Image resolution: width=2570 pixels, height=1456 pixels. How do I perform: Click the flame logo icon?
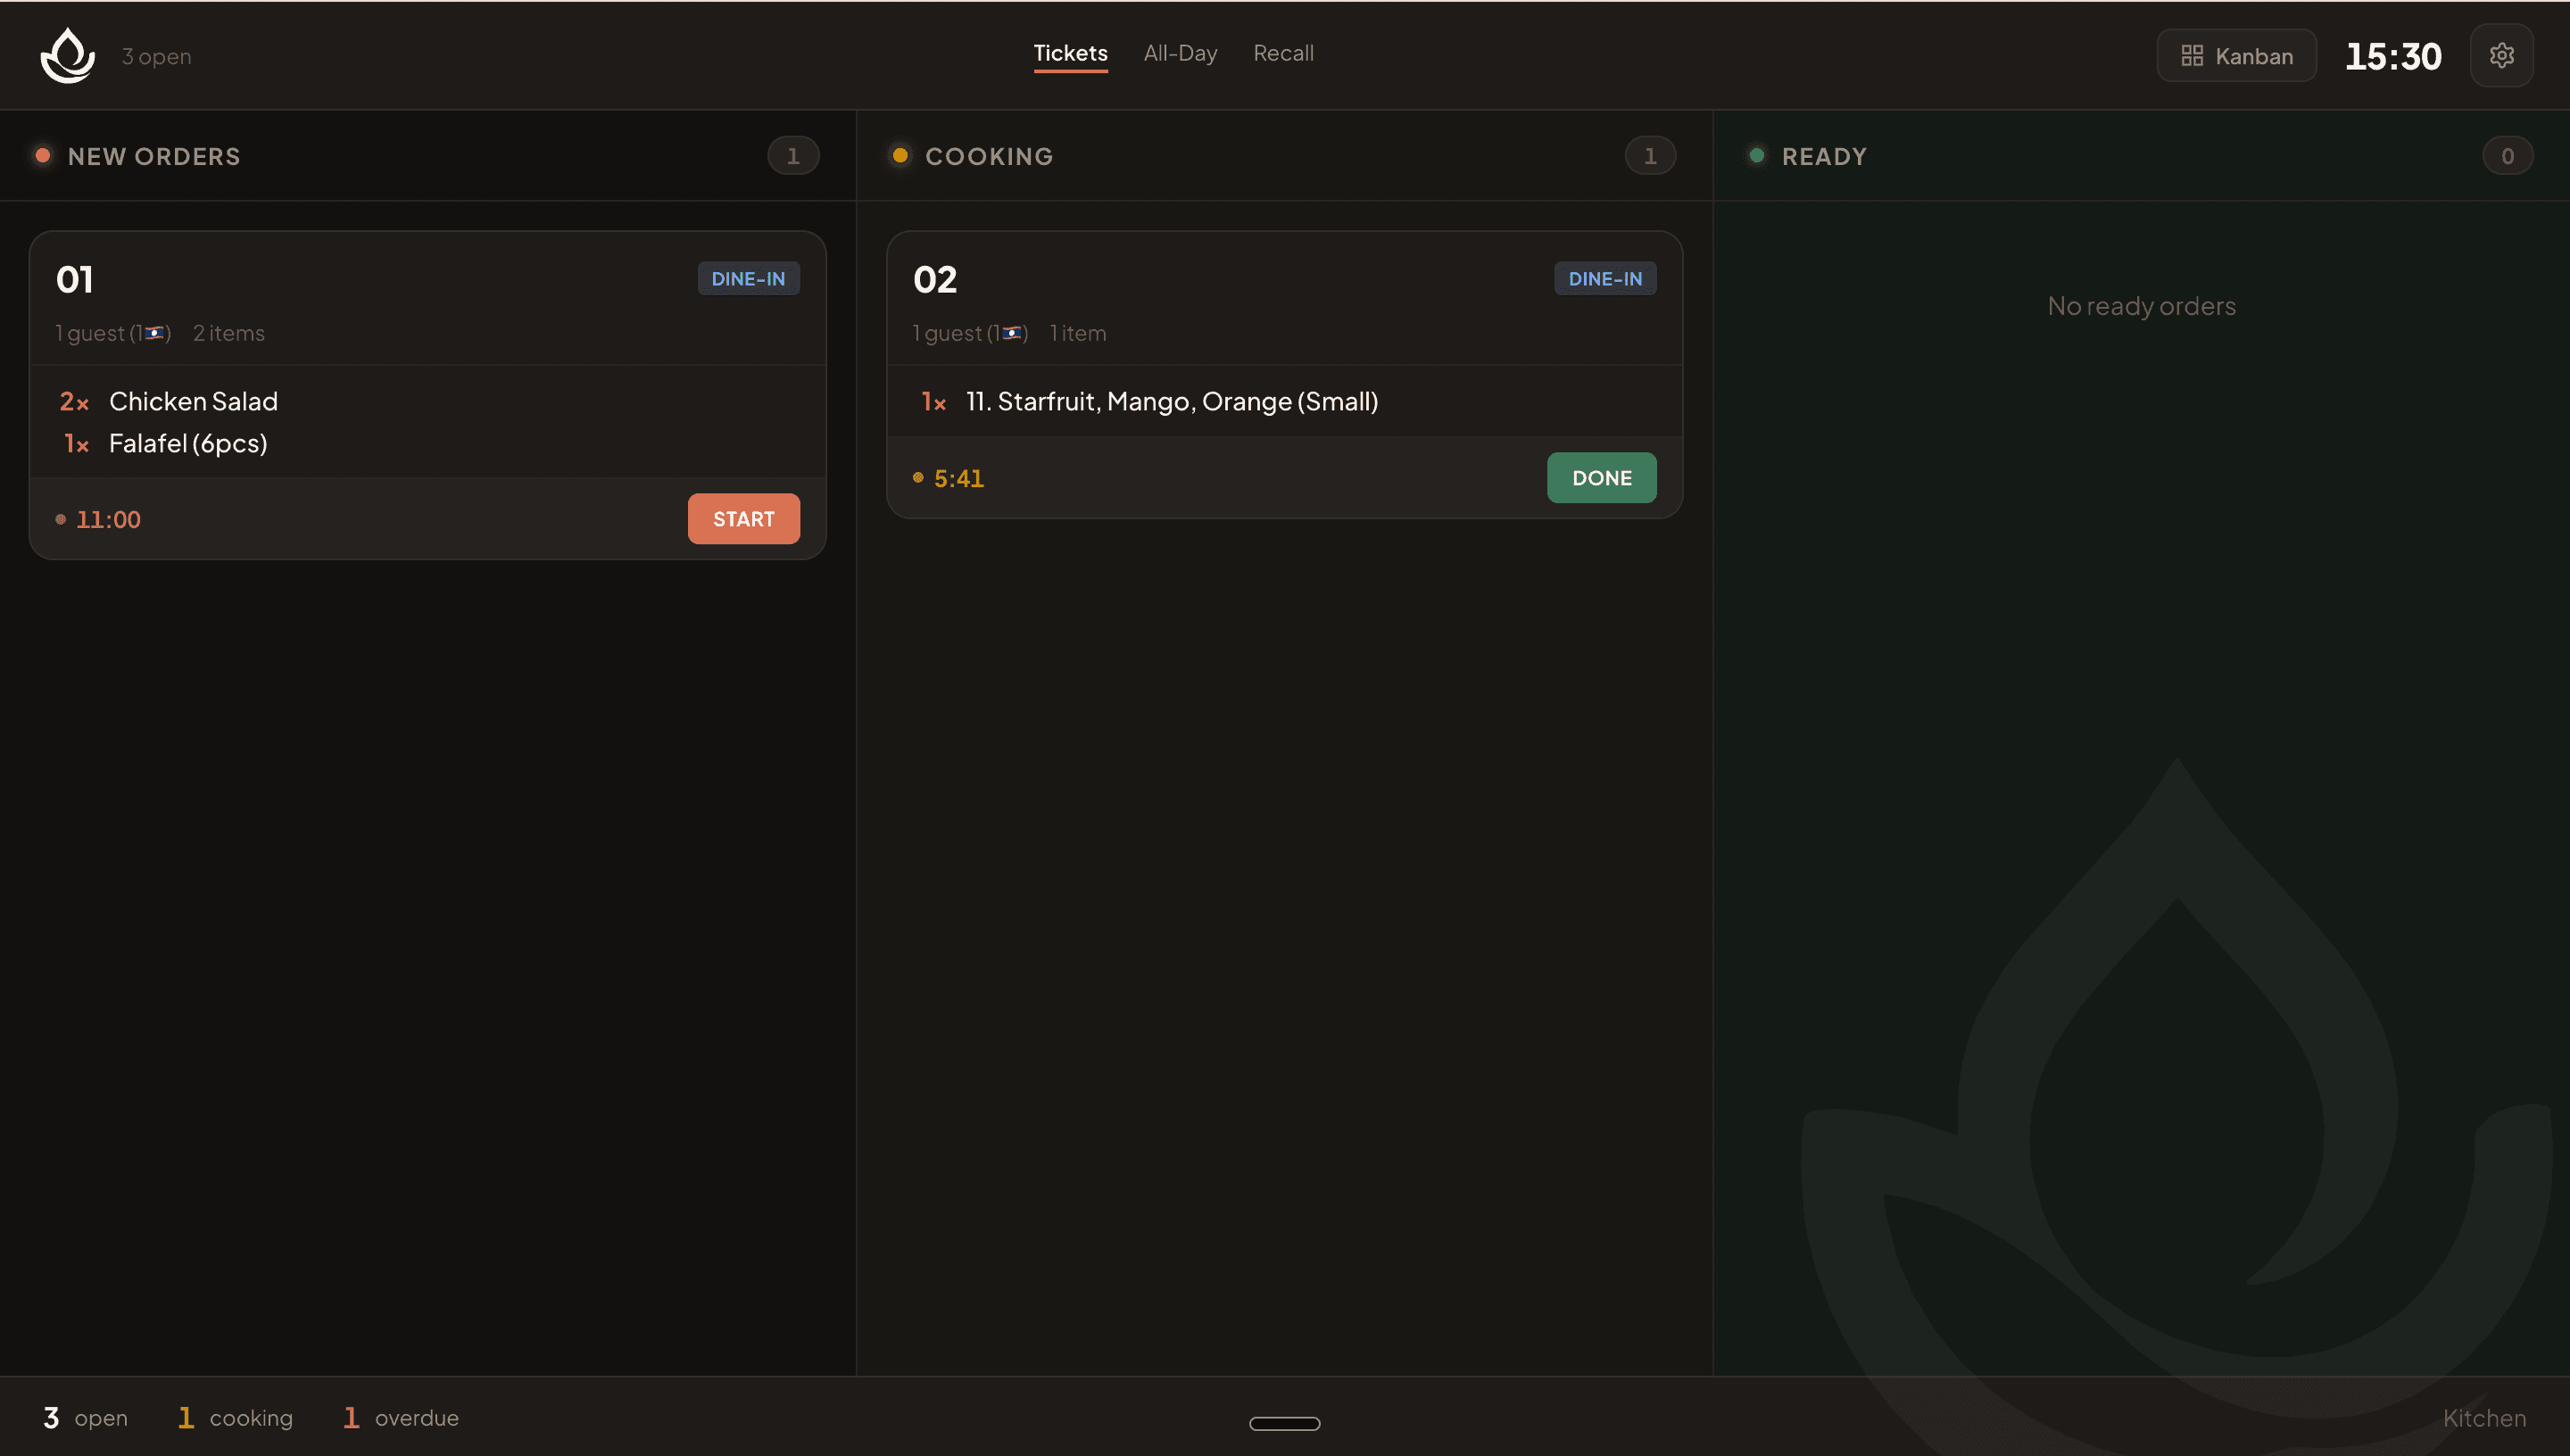point(68,55)
